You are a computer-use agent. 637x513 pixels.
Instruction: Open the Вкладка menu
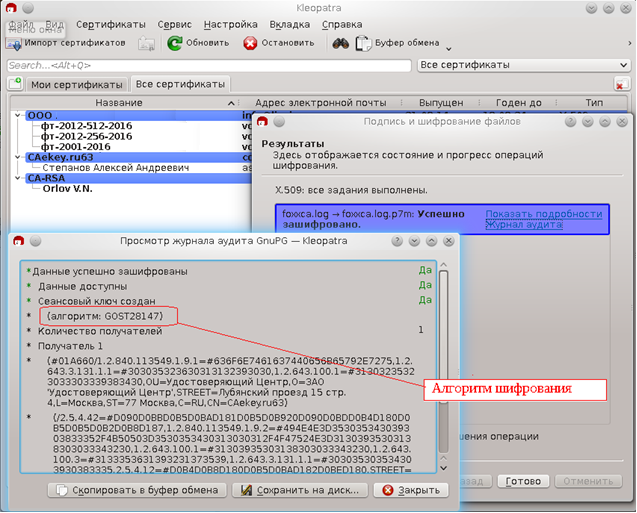[290, 24]
